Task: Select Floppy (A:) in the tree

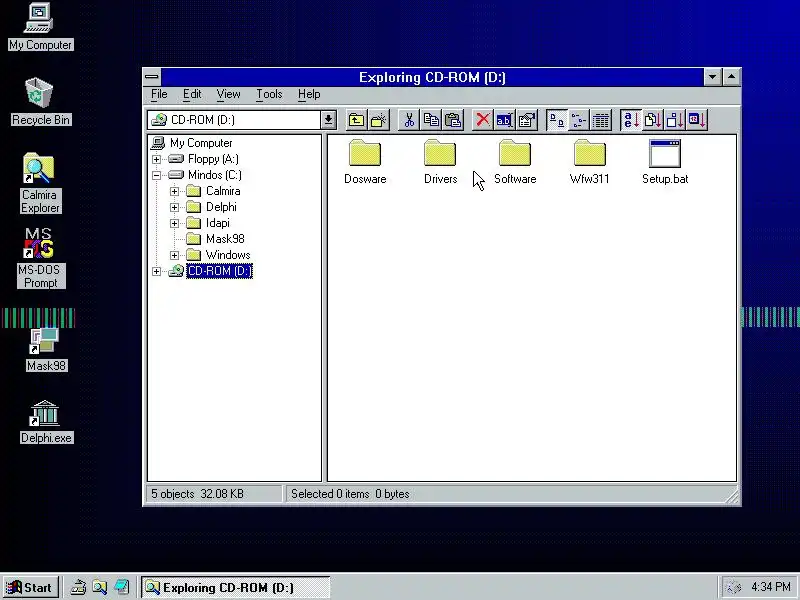Action: click(213, 159)
